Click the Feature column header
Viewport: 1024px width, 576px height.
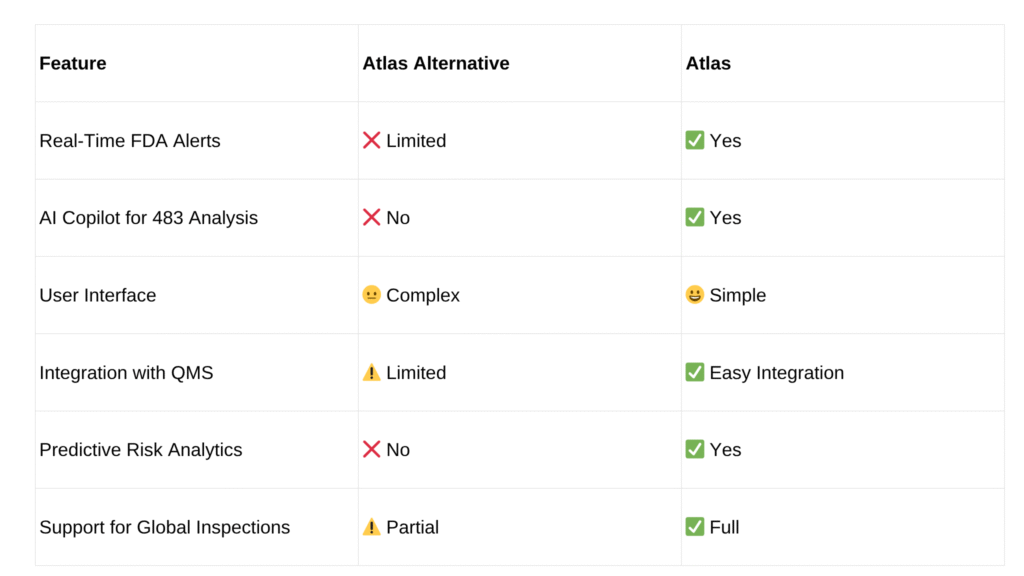point(72,63)
